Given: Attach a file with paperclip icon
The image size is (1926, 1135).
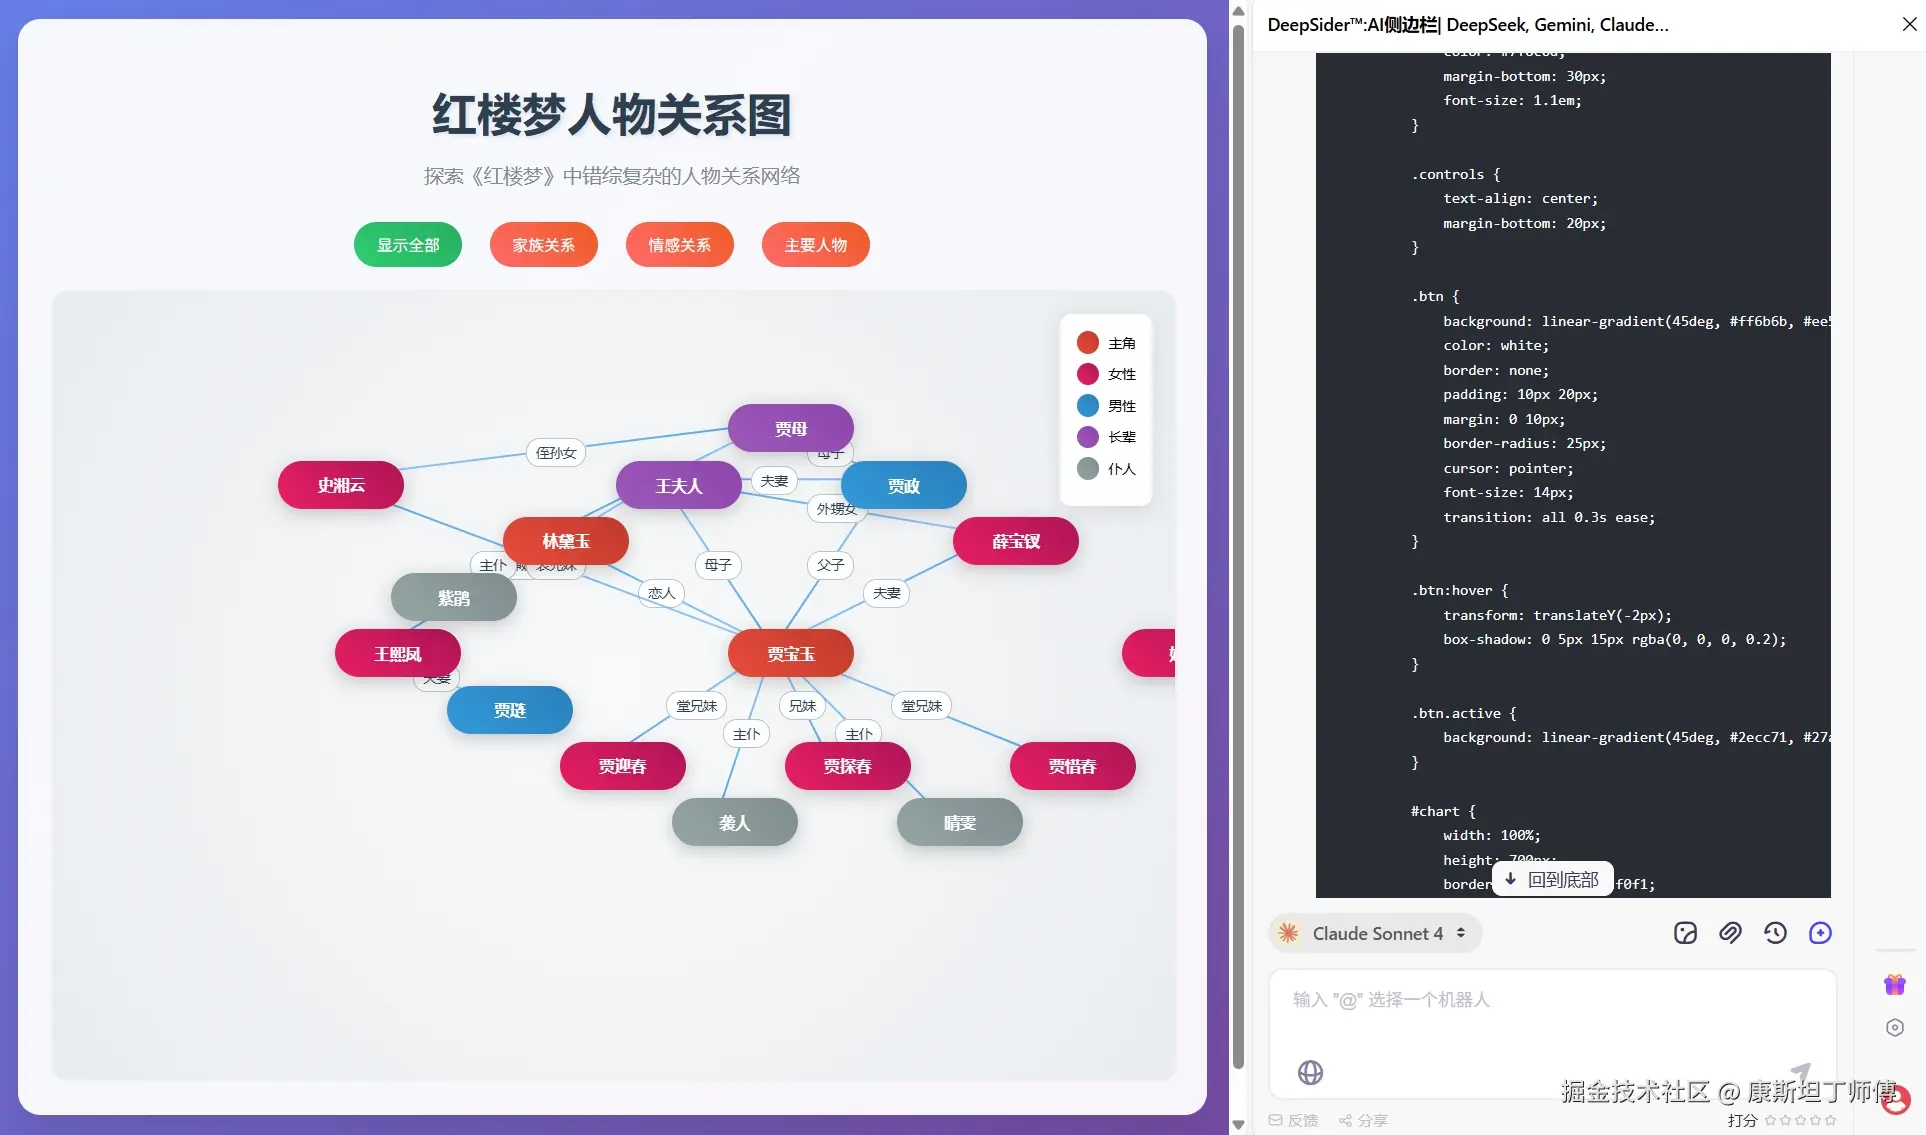Looking at the screenshot, I should pyautogui.click(x=1730, y=933).
